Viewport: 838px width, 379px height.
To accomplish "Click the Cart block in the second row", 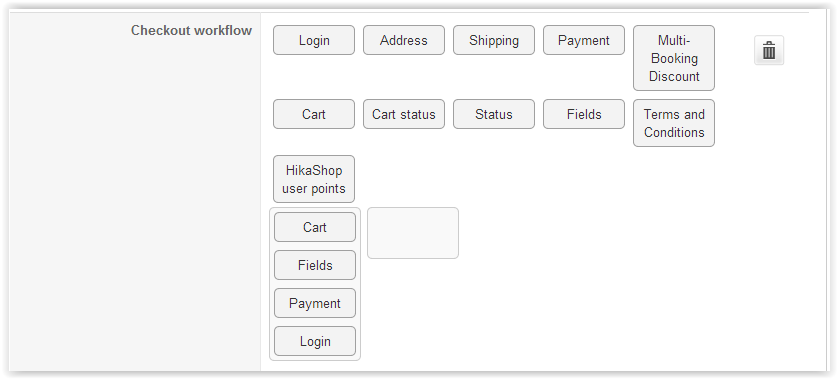I will pos(314,114).
